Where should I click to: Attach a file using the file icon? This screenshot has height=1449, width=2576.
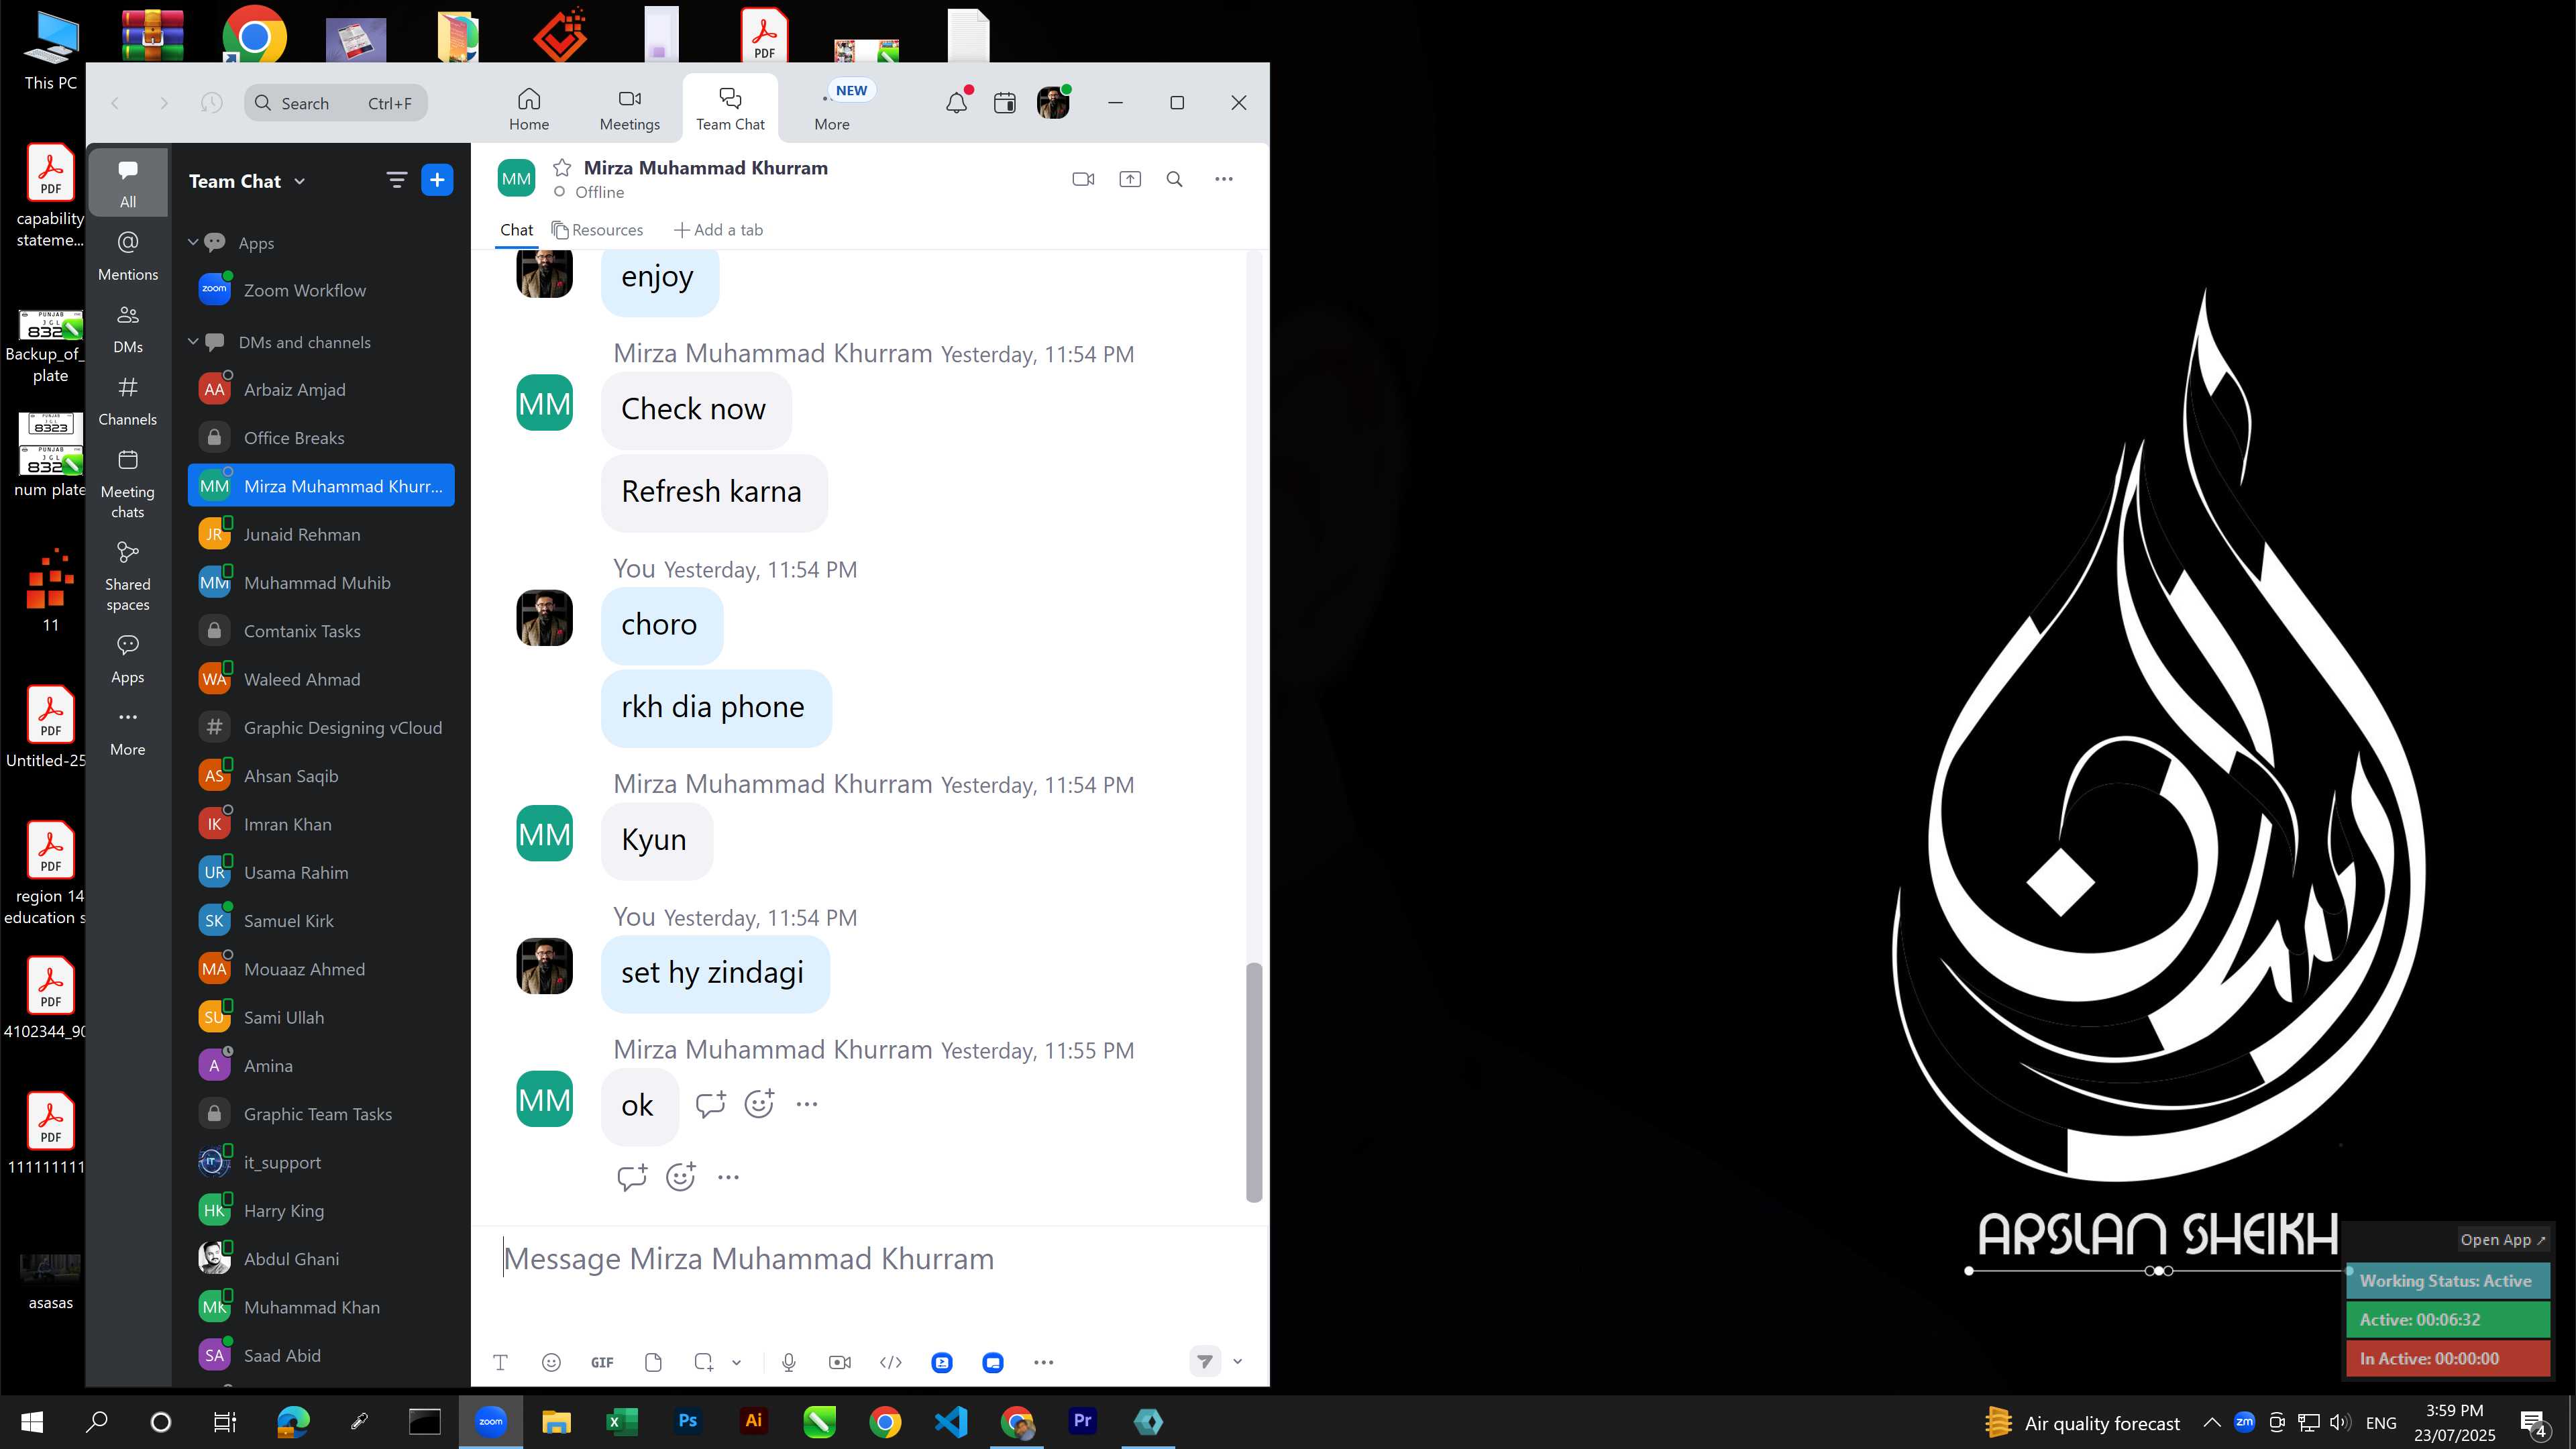[x=653, y=1362]
